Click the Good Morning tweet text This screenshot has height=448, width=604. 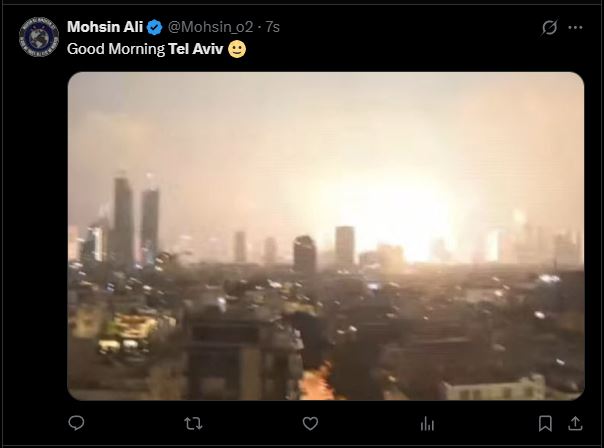point(116,49)
